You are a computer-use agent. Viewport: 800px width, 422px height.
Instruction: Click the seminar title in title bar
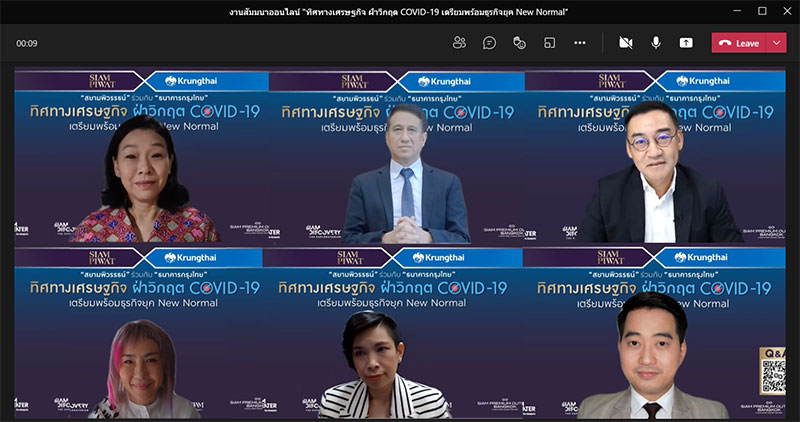click(398, 12)
